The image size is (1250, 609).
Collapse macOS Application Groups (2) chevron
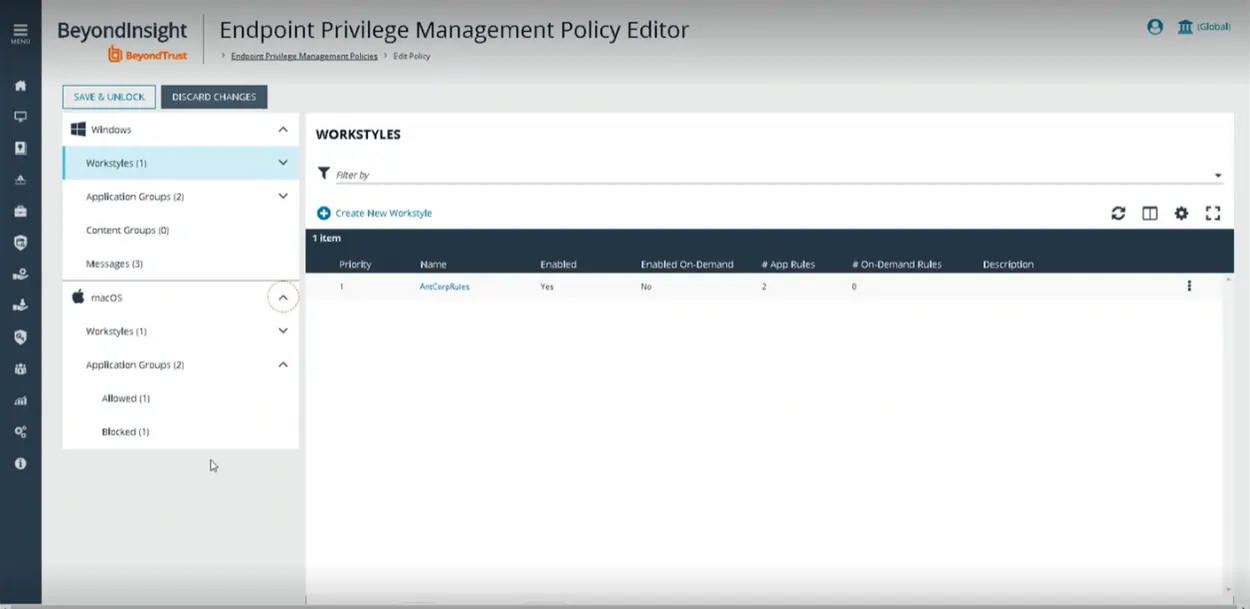coord(283,365)
